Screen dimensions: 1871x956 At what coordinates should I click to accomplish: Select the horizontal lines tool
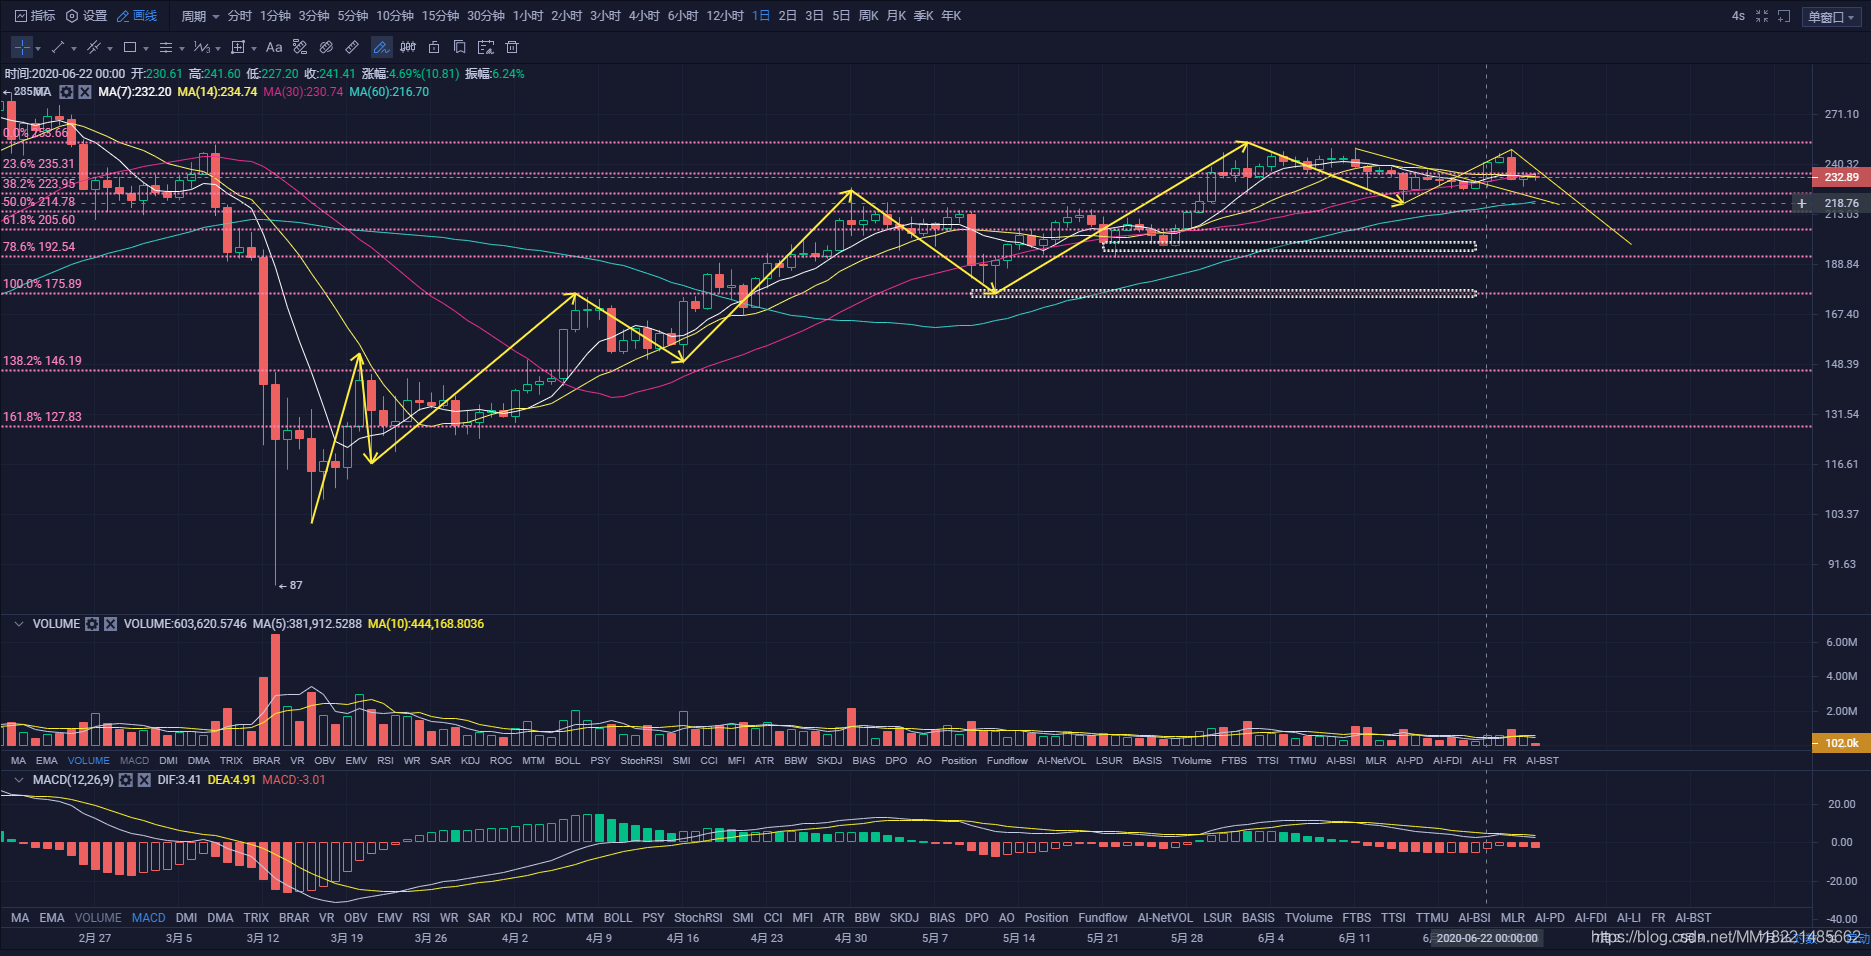166,47
